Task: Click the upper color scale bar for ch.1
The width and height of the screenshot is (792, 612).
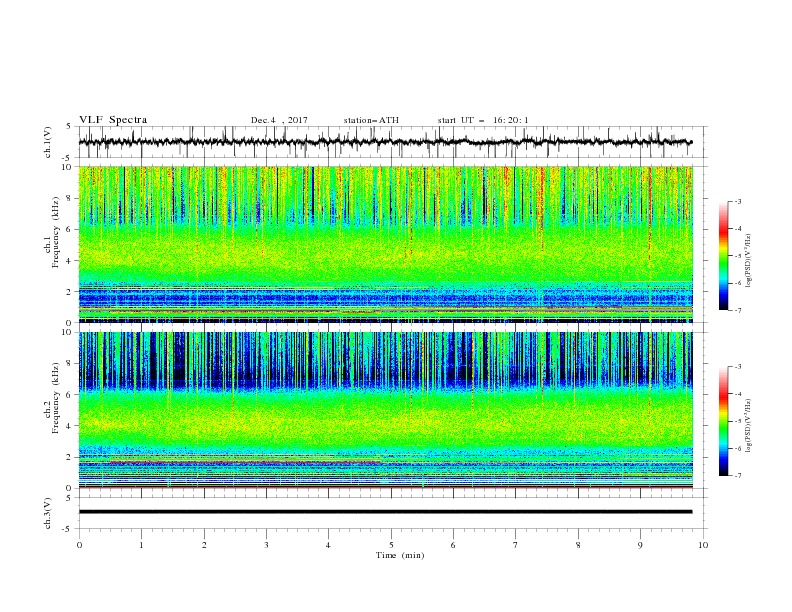Action: click(x=723, y=256)
